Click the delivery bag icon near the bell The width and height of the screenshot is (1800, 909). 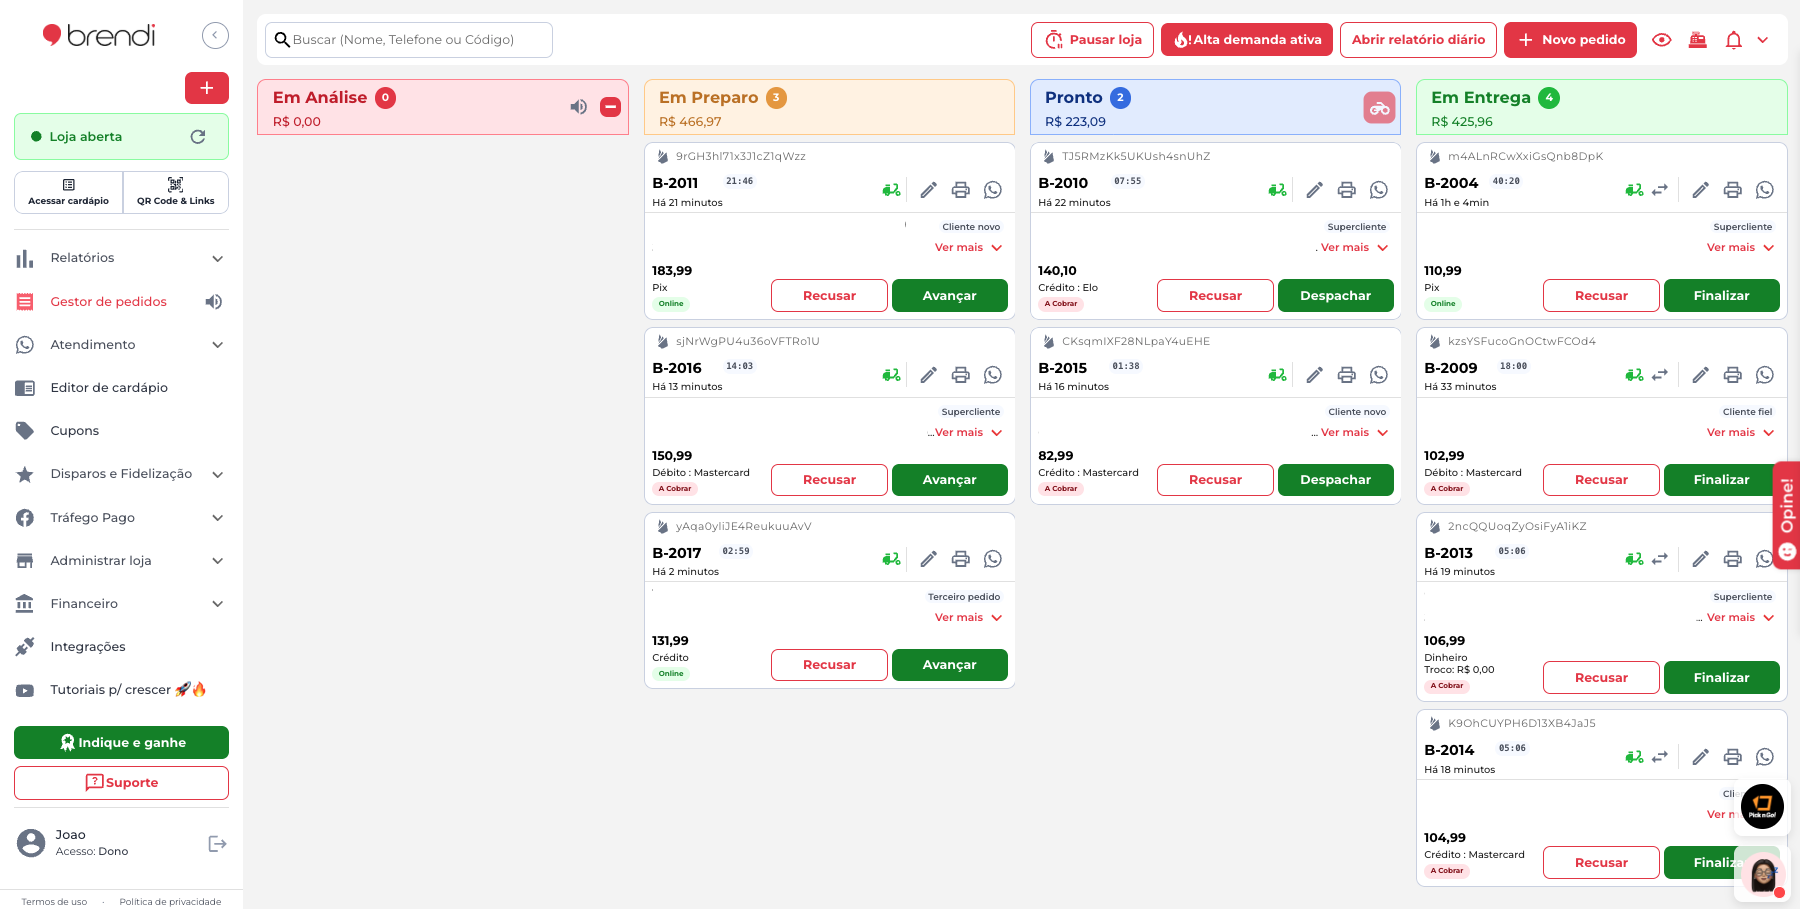[1698, 39]
